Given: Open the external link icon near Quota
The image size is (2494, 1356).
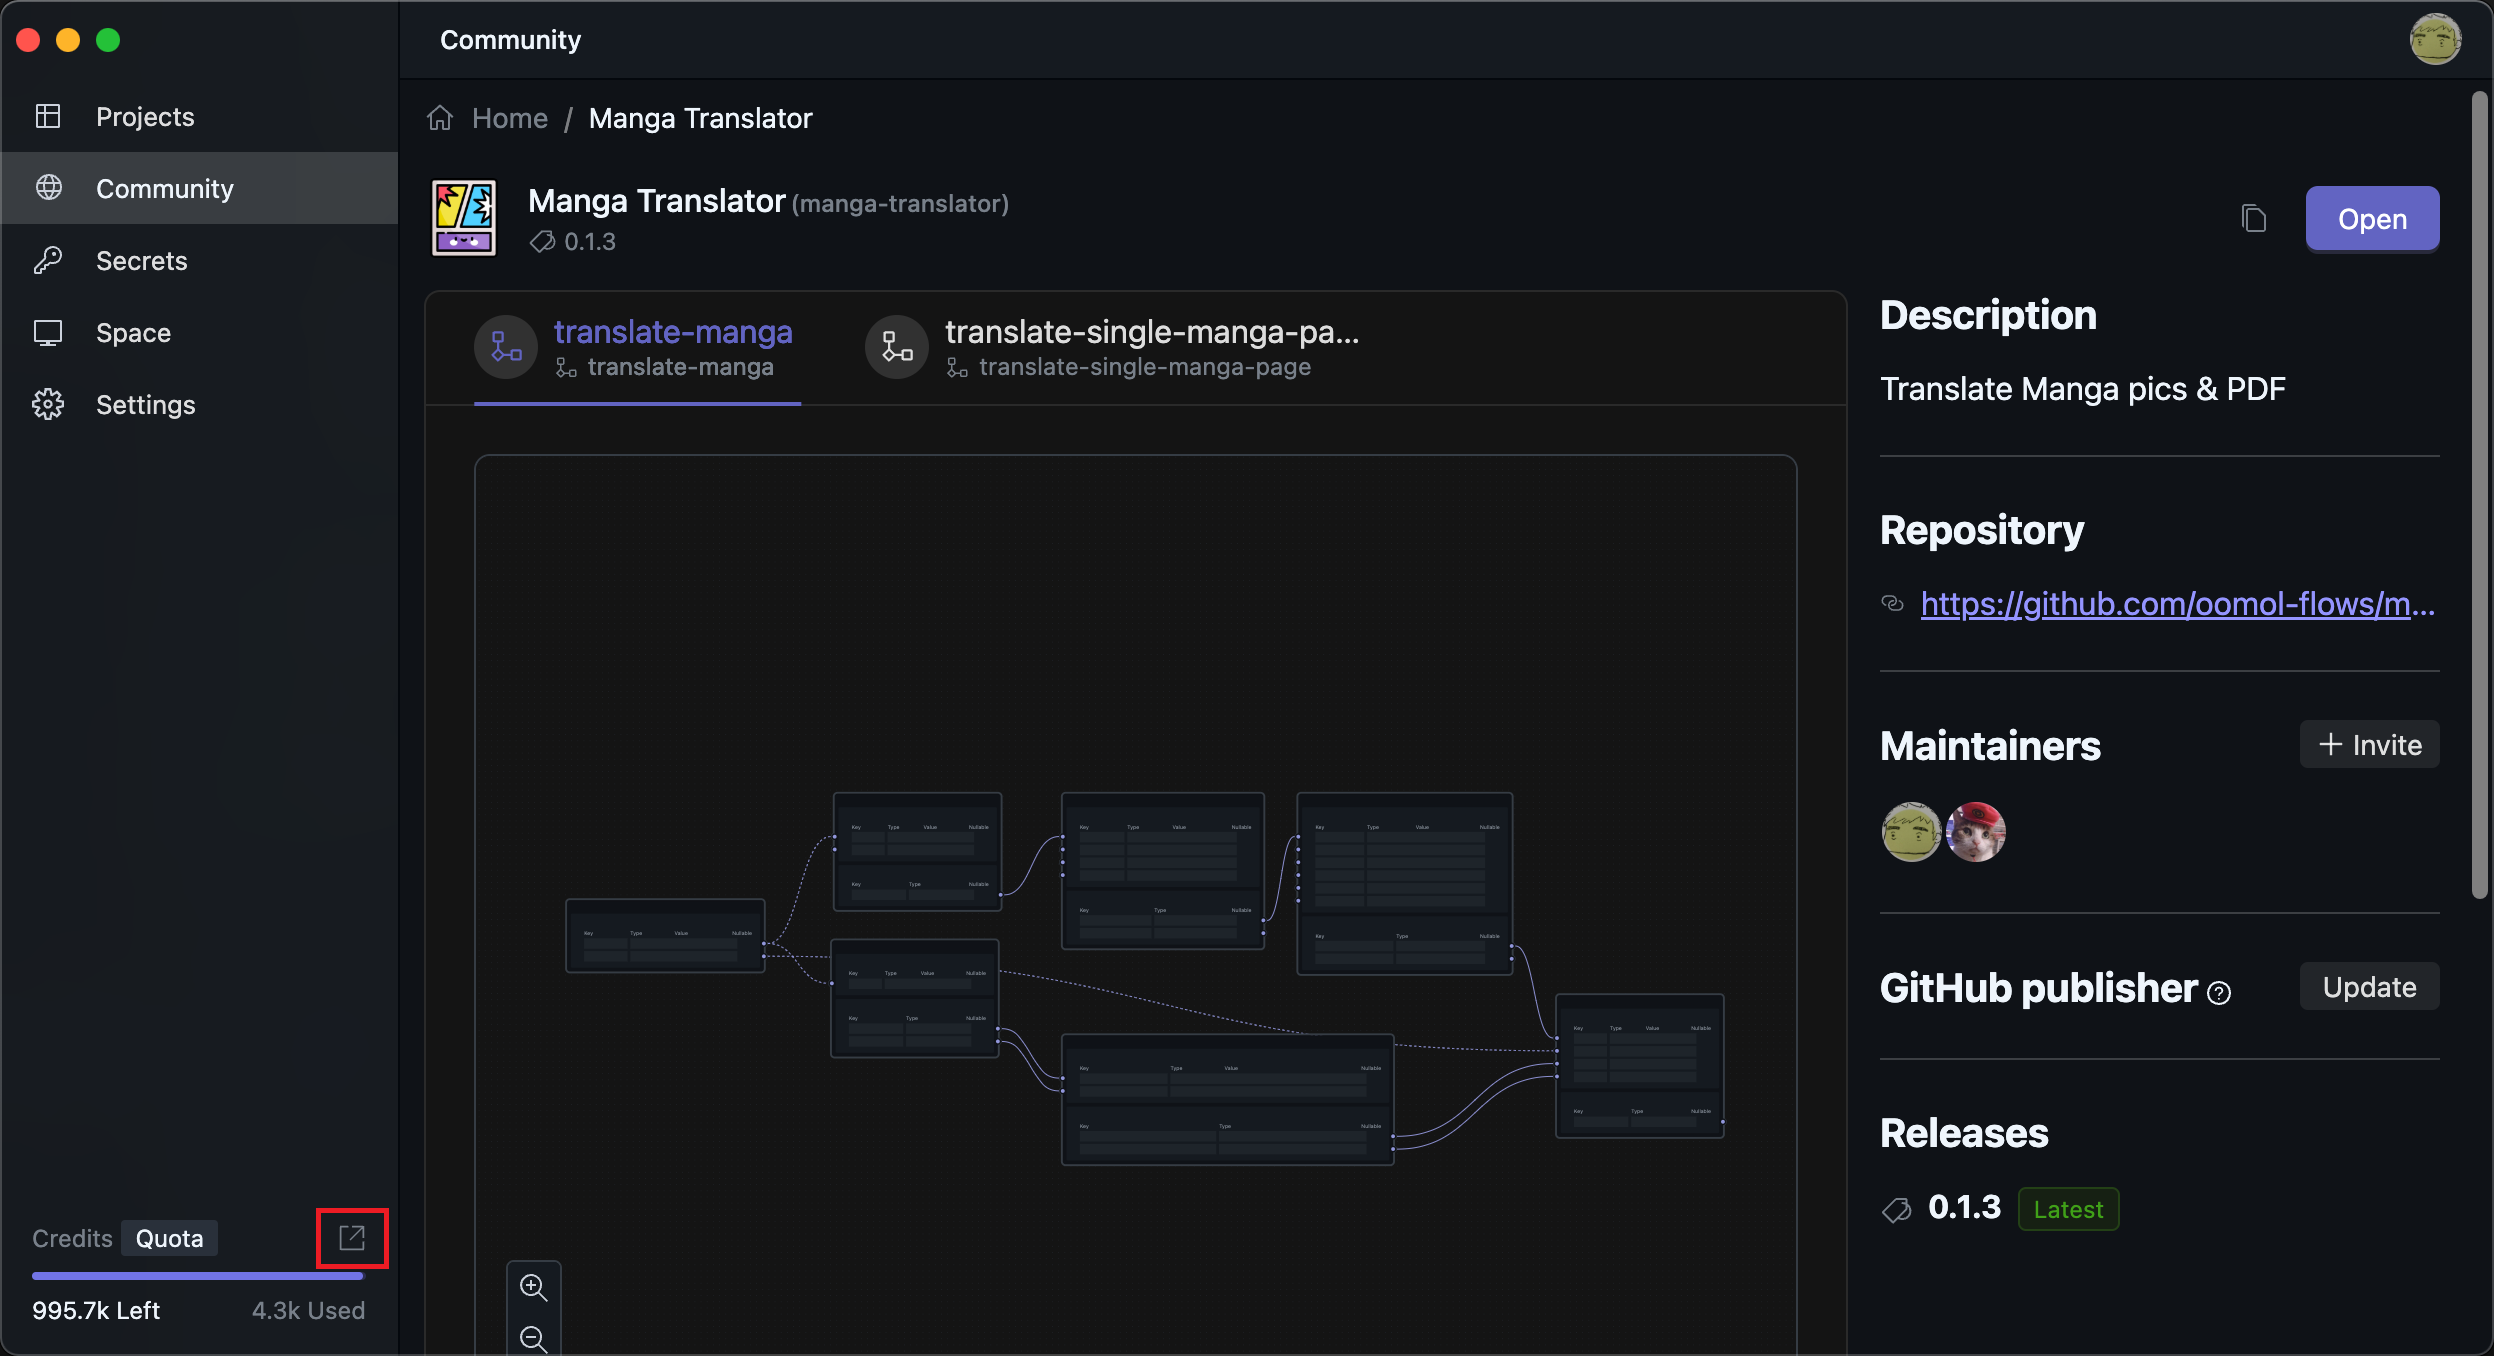Looking at the screenshot, I should (x=352, y=1238).
